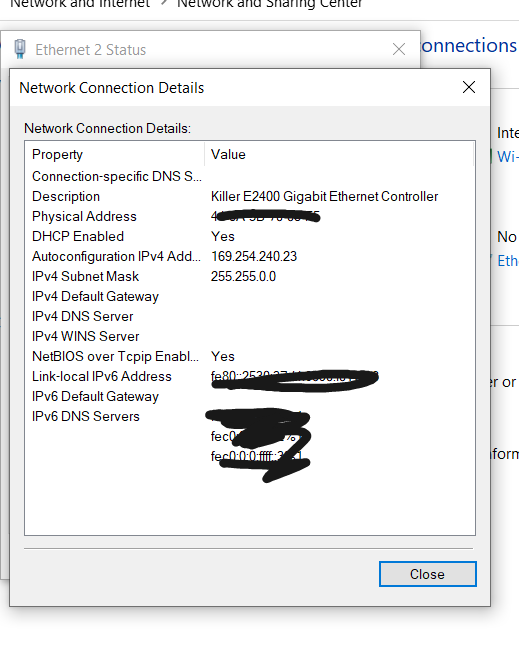Select the Description property row

click(250, 196)
